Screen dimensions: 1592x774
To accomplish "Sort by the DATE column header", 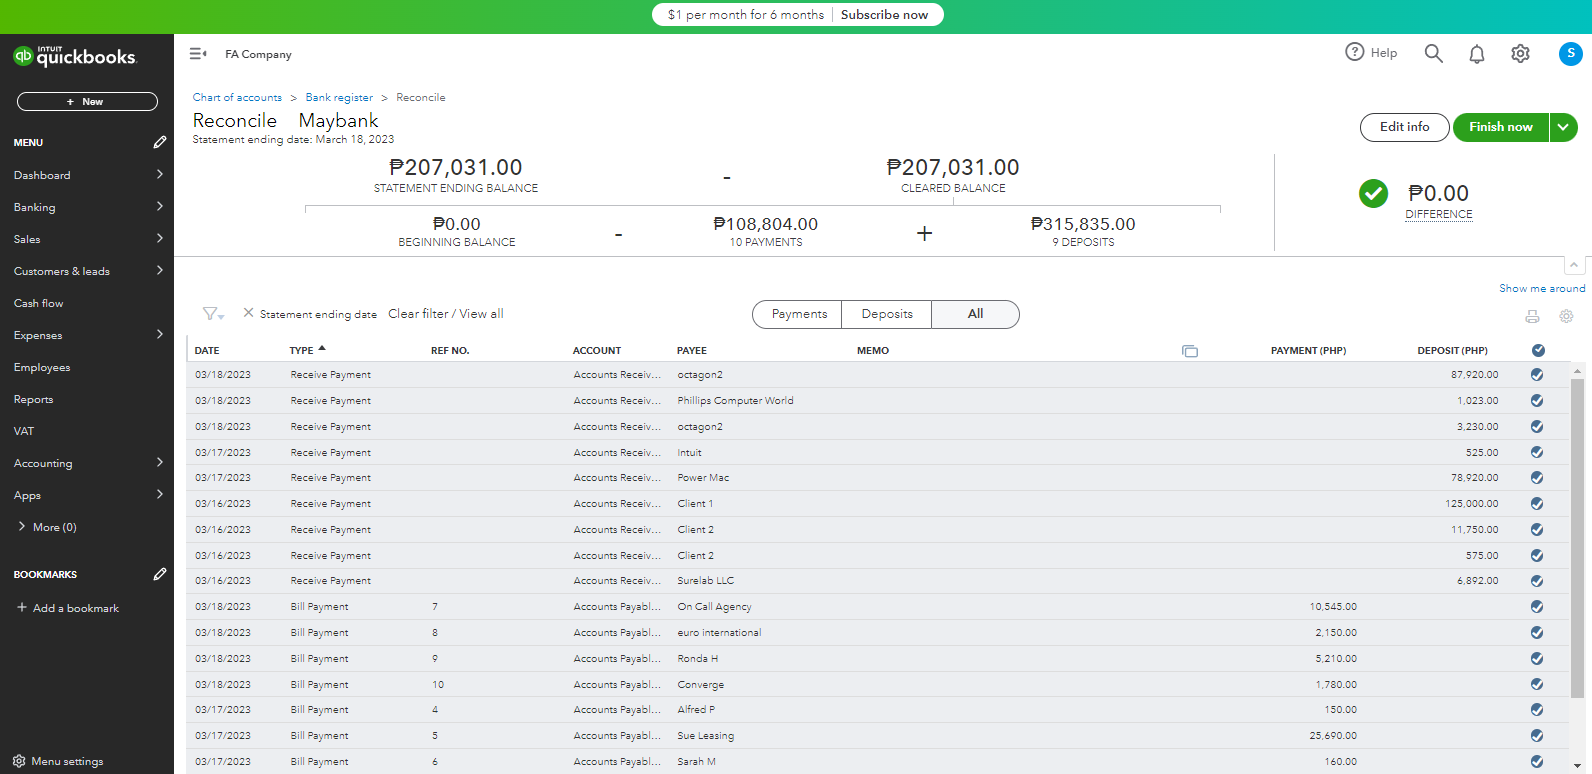I will pyautogui.click(x=207, y=351).
